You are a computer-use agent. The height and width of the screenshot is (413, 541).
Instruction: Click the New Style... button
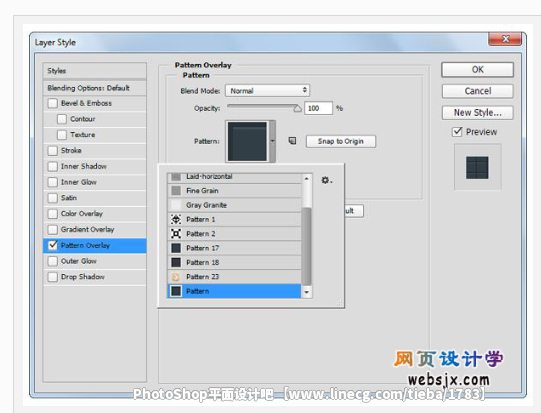pos(478,112)
